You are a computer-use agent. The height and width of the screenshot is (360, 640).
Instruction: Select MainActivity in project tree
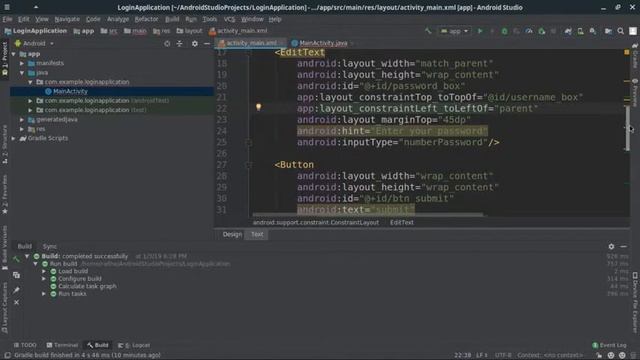pyautogui.click(x=70, y=91)
